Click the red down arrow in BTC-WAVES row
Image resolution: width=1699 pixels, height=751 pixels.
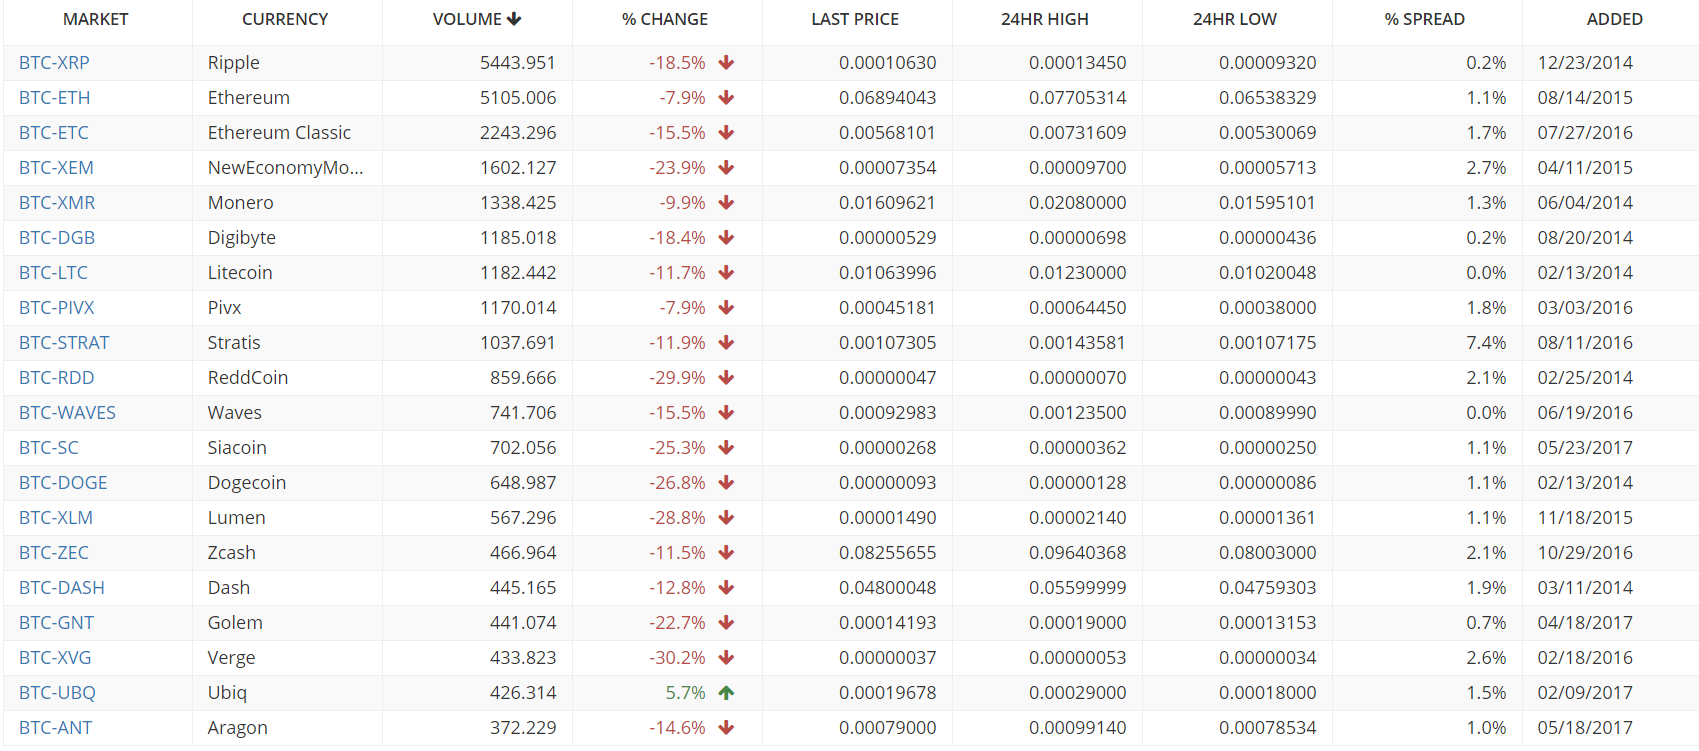(726, 413)
